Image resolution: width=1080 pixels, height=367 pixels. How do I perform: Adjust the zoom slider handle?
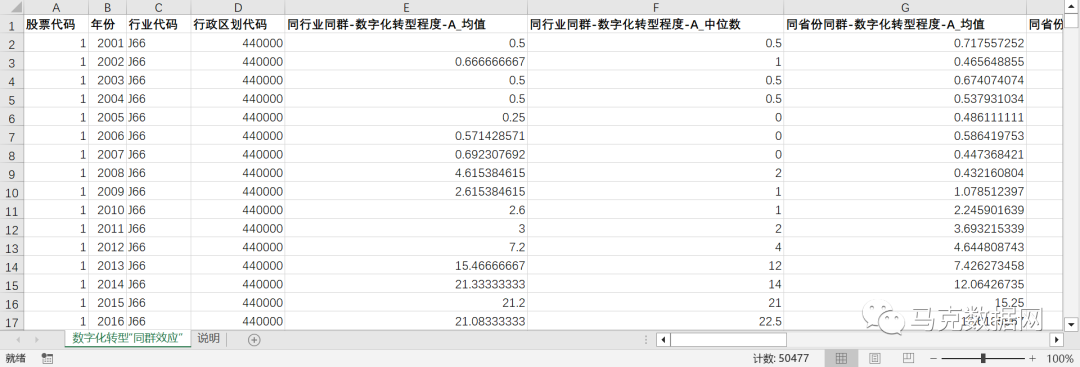[x=983, y=358]
